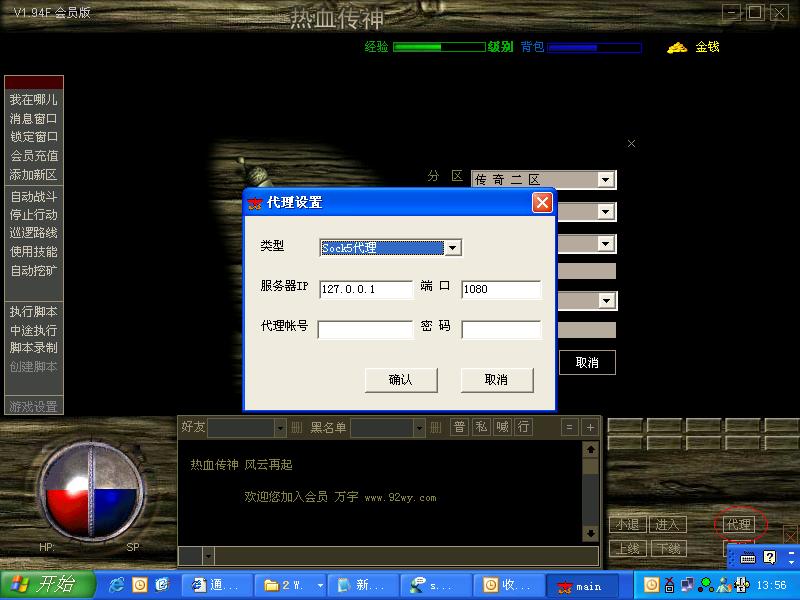
Task: Open the network monitors tray icon
Action: pos(688,585)
